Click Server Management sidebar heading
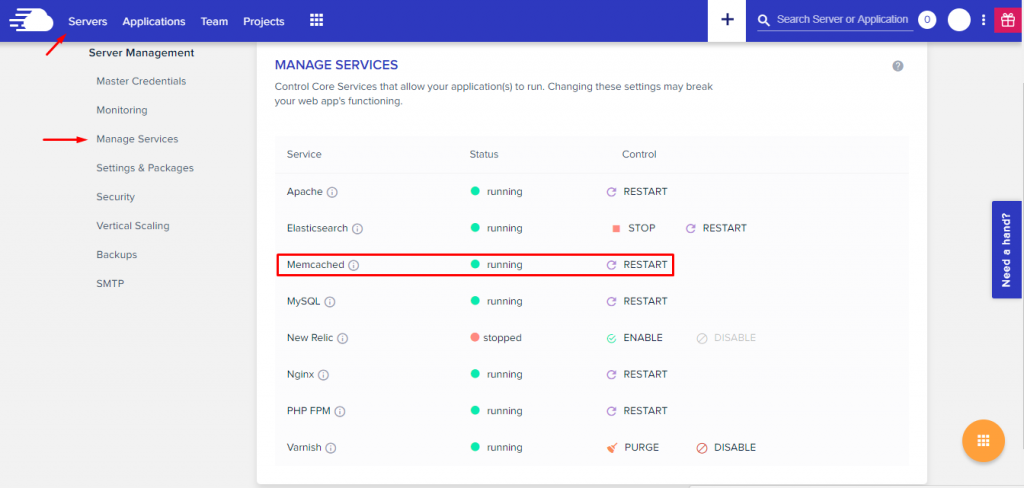Screen dimensions: 1024x488 pos(142,52)
